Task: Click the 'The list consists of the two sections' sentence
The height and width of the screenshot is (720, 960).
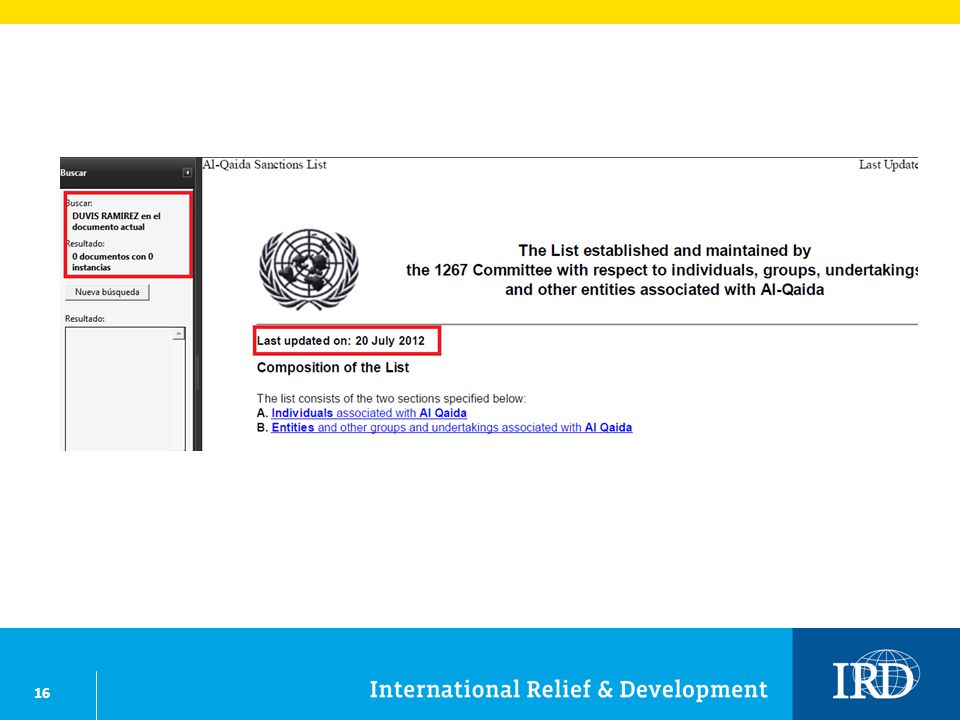Action: (x=391, y=399)
